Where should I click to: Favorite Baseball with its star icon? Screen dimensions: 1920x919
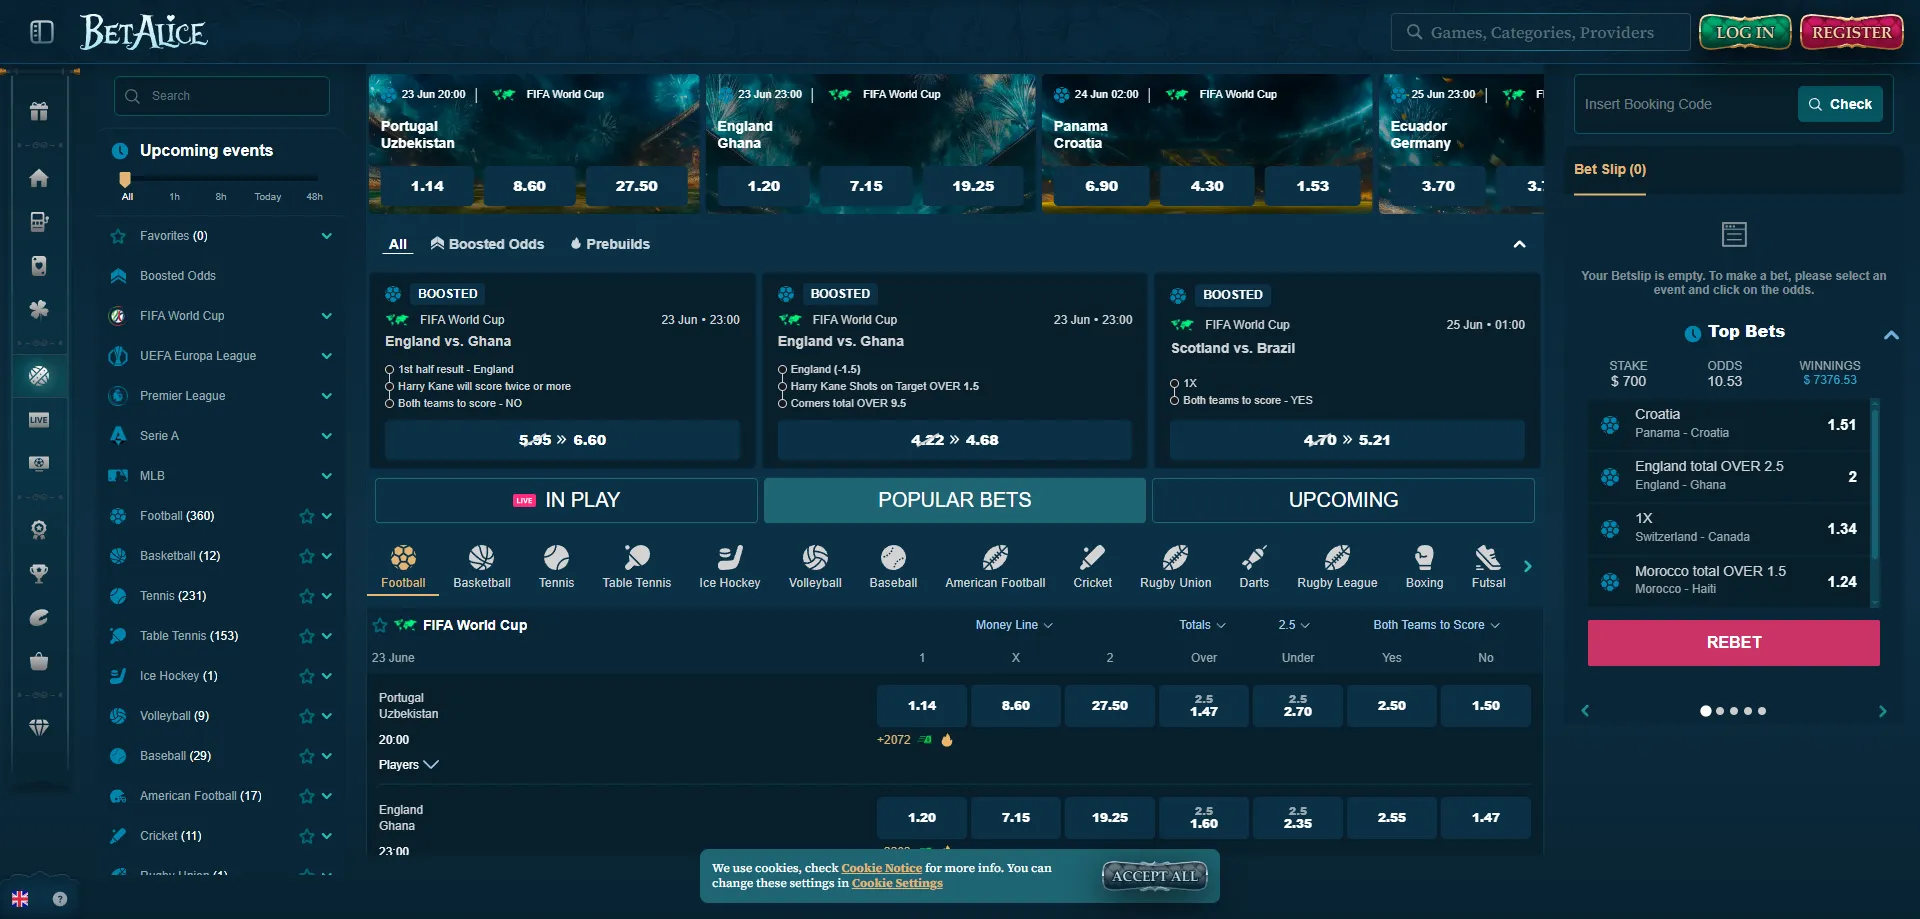click(307, 756)
